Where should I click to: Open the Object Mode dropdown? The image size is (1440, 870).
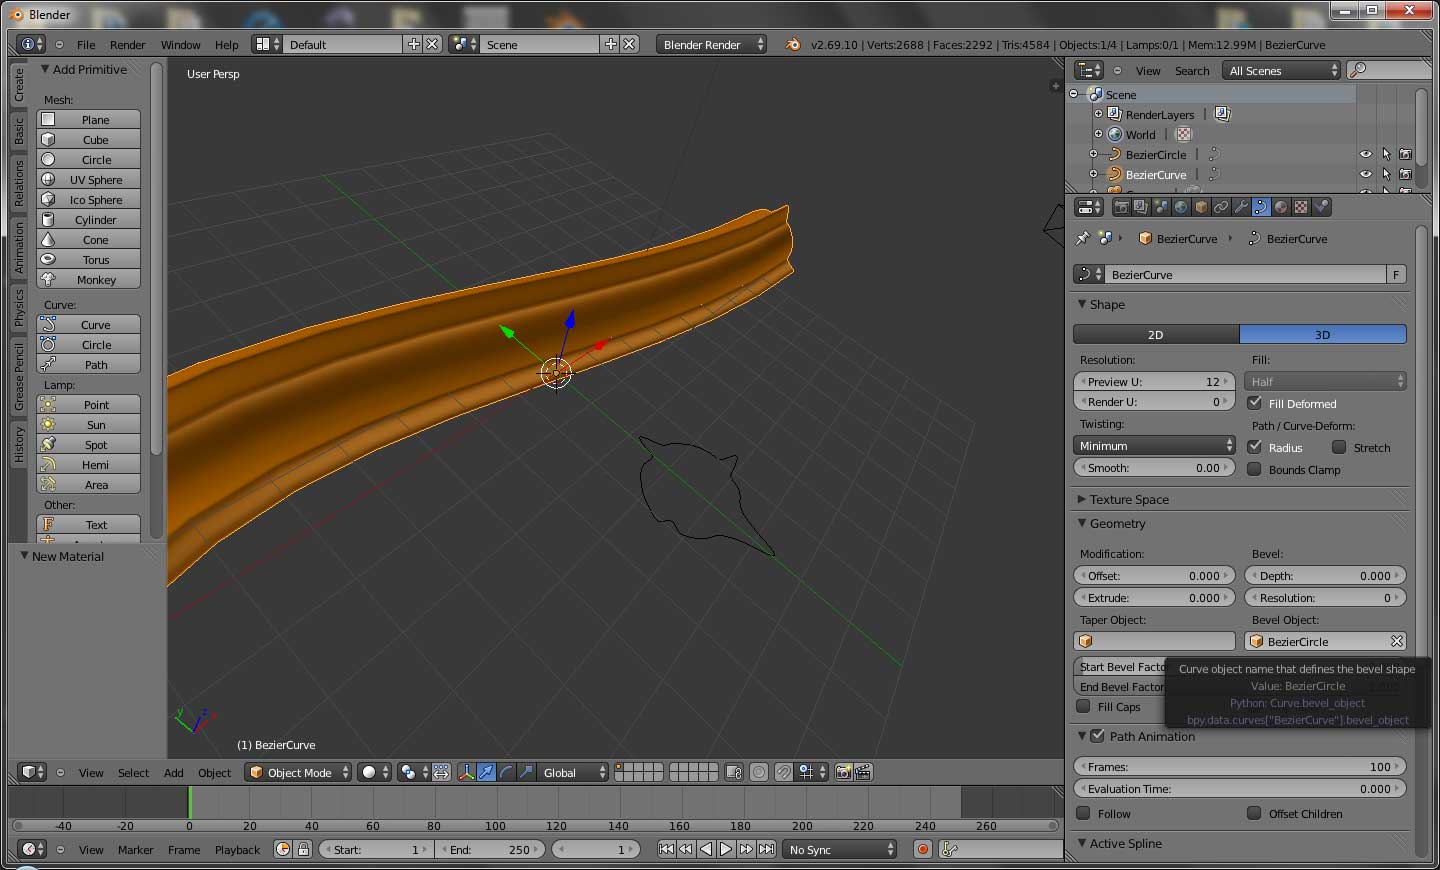299,772
